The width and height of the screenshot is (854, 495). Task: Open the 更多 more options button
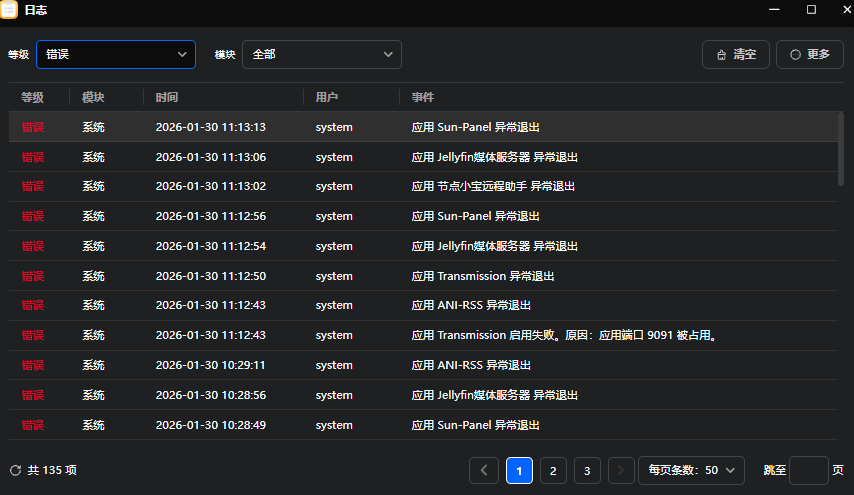pyautogui.click(x=809, y=55)
